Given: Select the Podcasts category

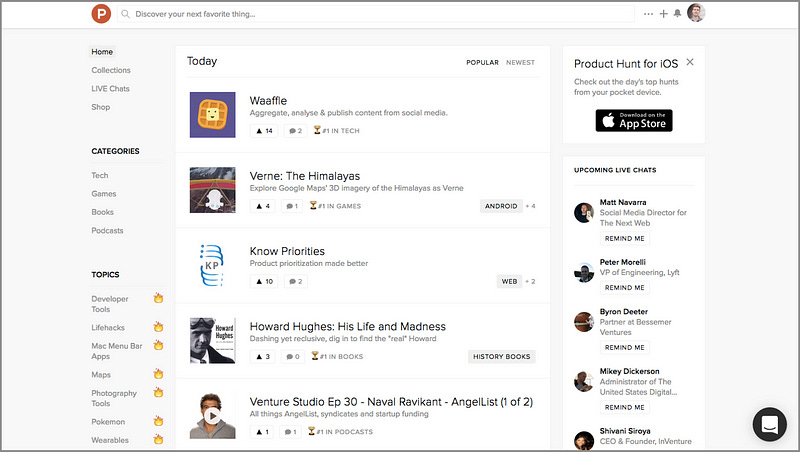Looking at the screenshot, I should pyautogui.click(x=107, y=230).
